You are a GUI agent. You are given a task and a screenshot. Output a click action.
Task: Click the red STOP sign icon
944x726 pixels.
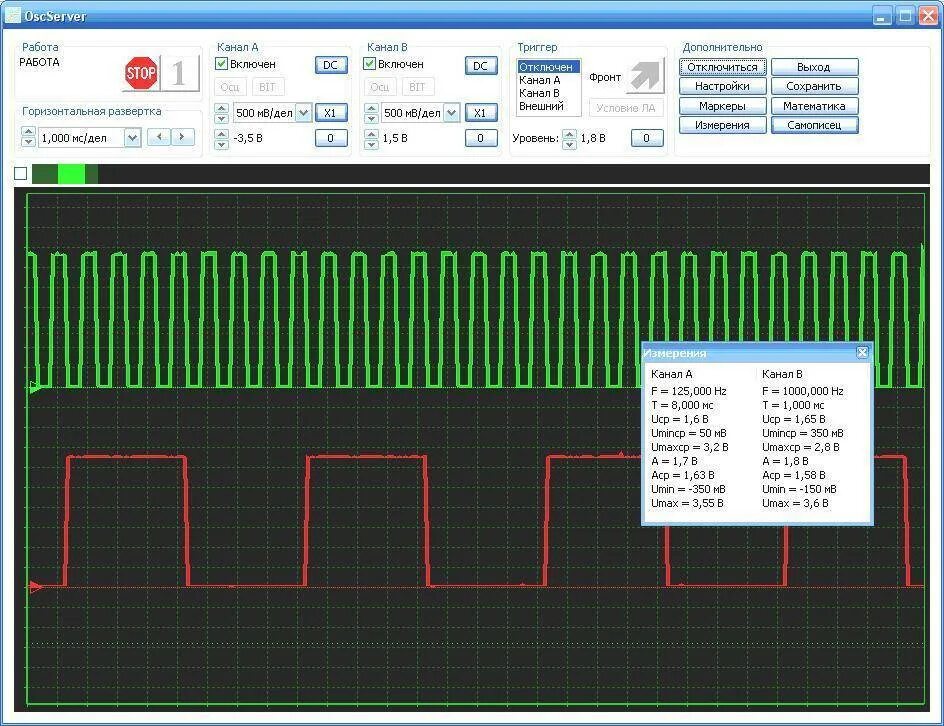click(x=141, y=73)
